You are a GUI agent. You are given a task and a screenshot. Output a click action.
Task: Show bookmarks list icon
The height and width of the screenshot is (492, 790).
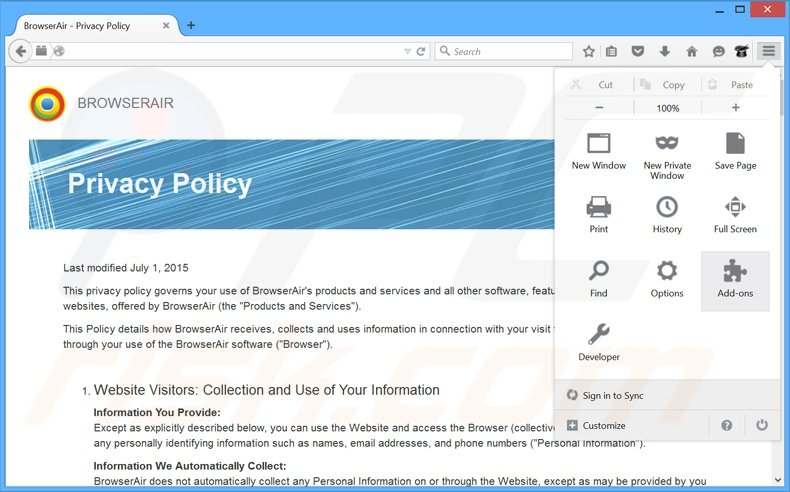[611, 51]
